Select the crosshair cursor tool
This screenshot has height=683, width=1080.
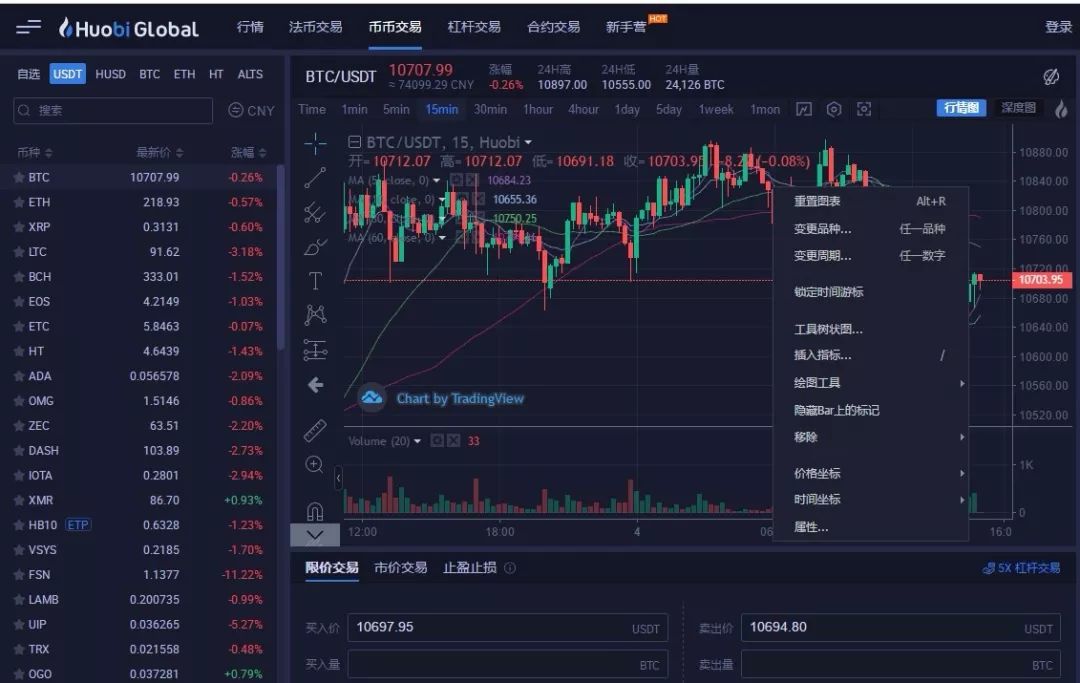point(315,143)
